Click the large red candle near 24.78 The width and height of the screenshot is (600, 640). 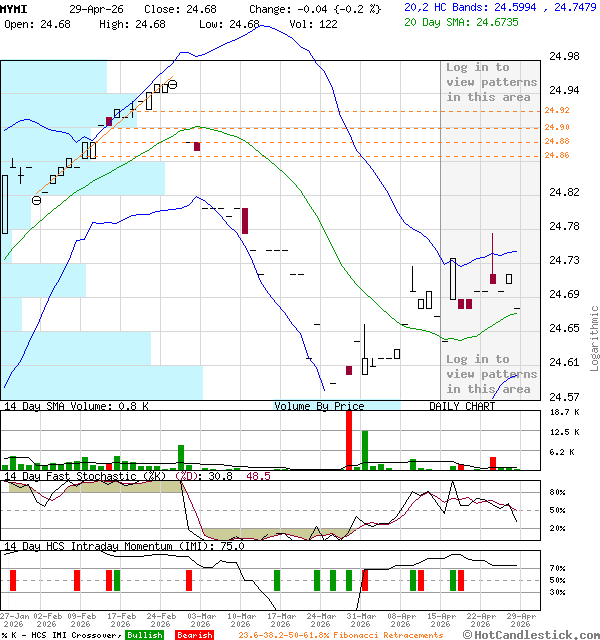[244, 221]
